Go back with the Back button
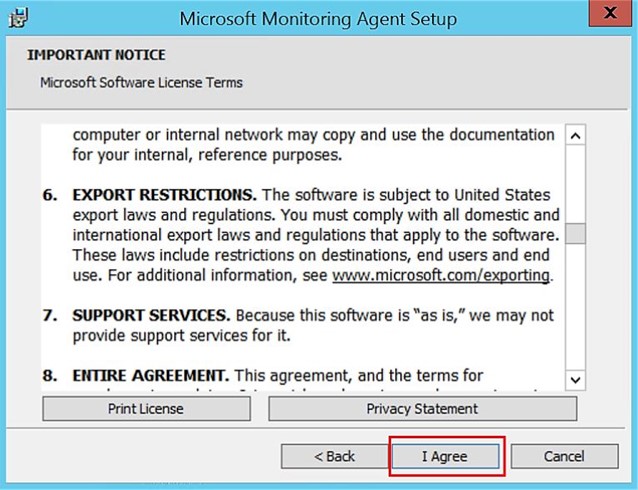The height and width of the screenshot is (490, 638). [x=334, y=456]
